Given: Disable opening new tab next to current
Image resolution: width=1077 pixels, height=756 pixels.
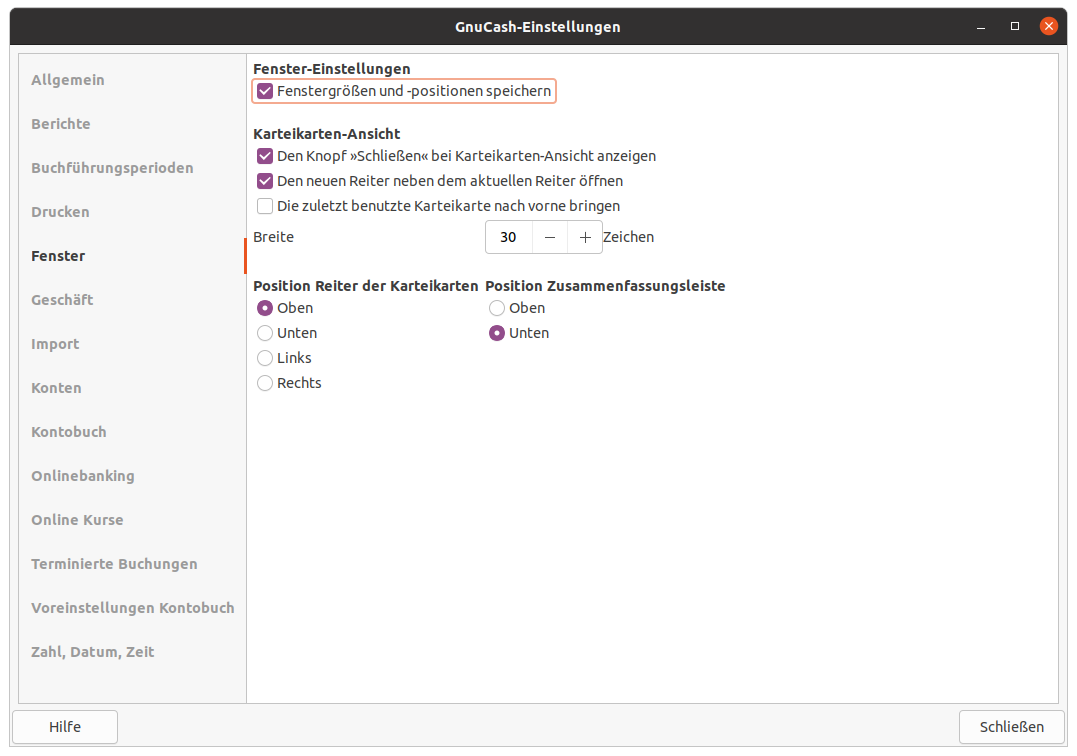Looking at the screenshot, I should 265,181.
